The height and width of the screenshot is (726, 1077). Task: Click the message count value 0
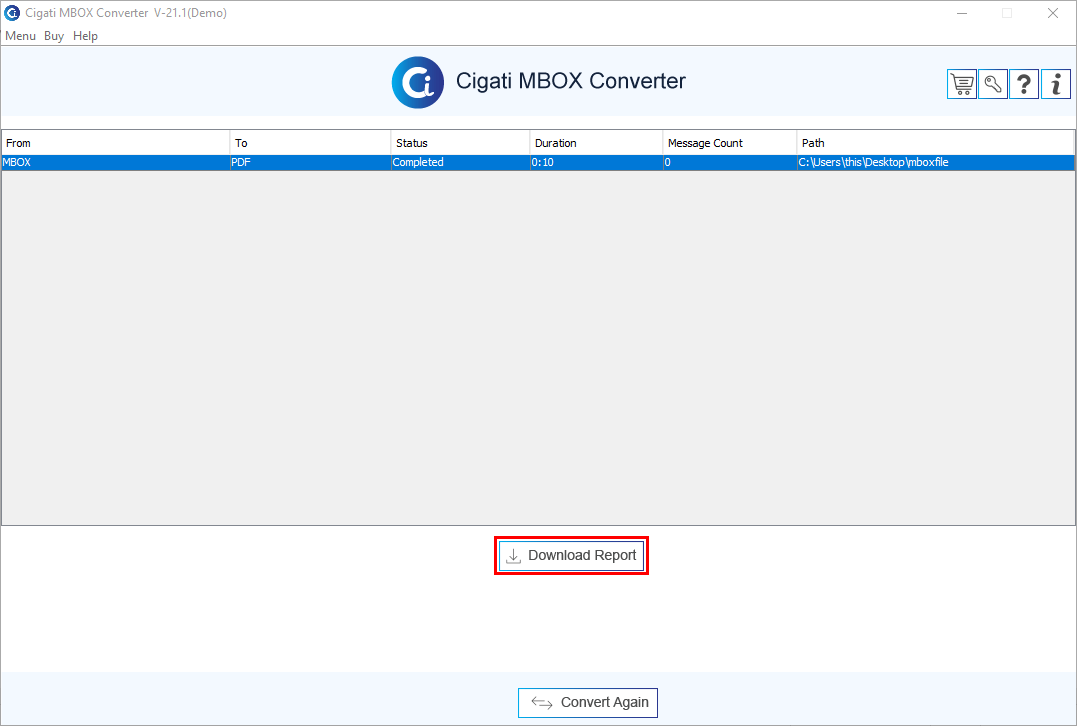click(729, 163)
